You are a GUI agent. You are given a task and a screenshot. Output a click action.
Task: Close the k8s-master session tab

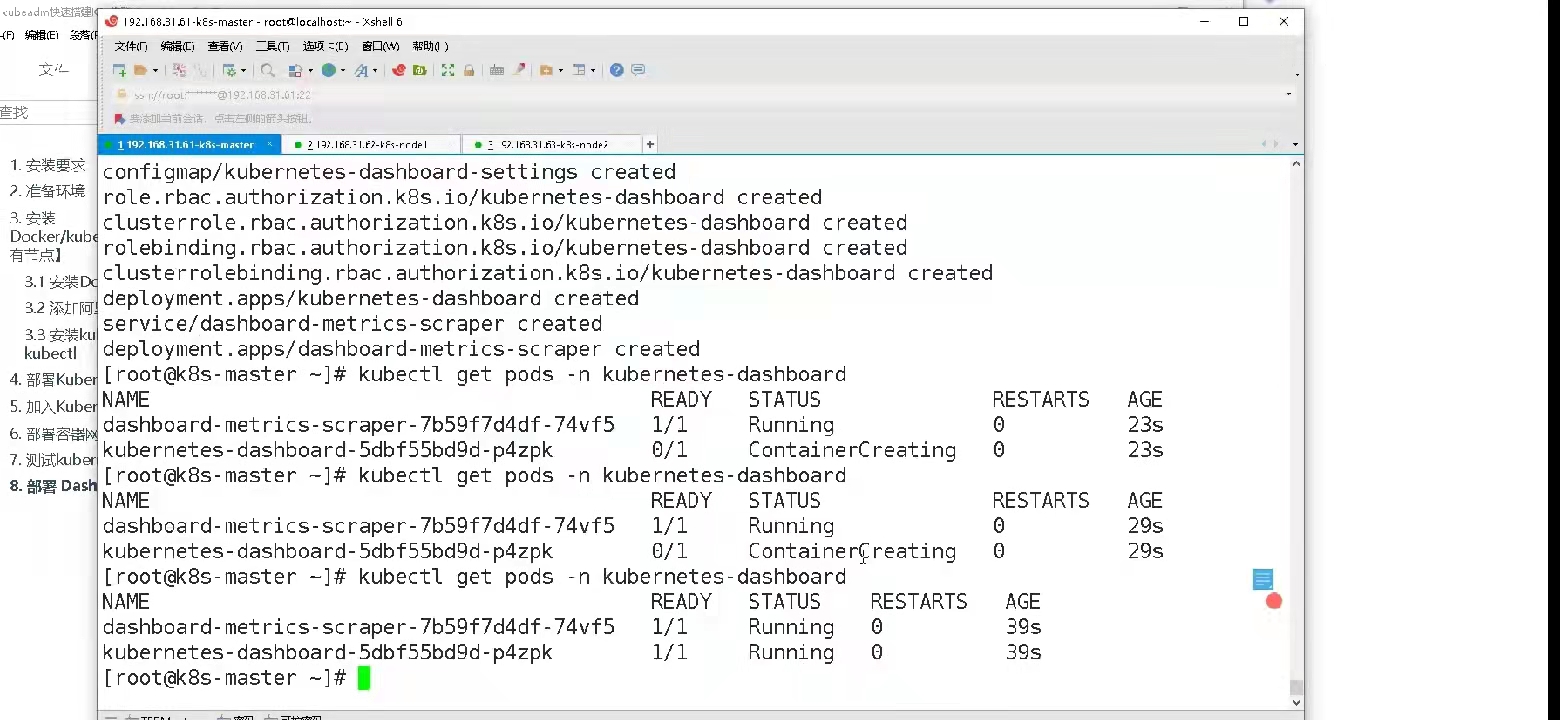click(x=269, y=145)
